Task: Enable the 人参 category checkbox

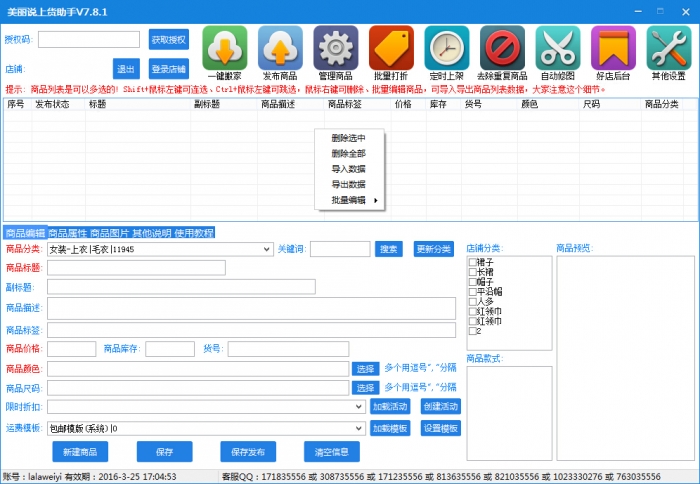Action: click(472, 301)
